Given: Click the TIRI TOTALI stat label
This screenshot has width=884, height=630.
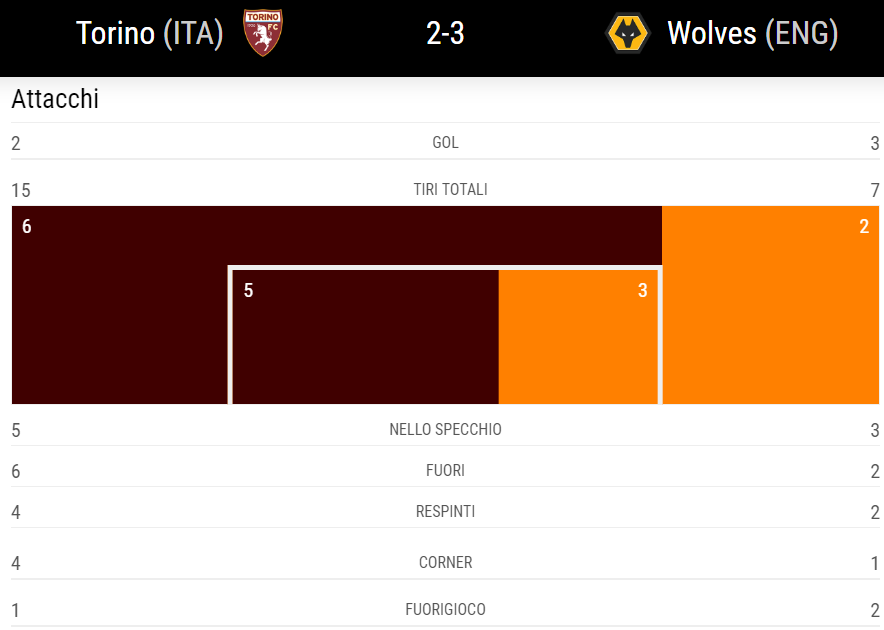Looking at the screenshot, I should click(450, 189).
